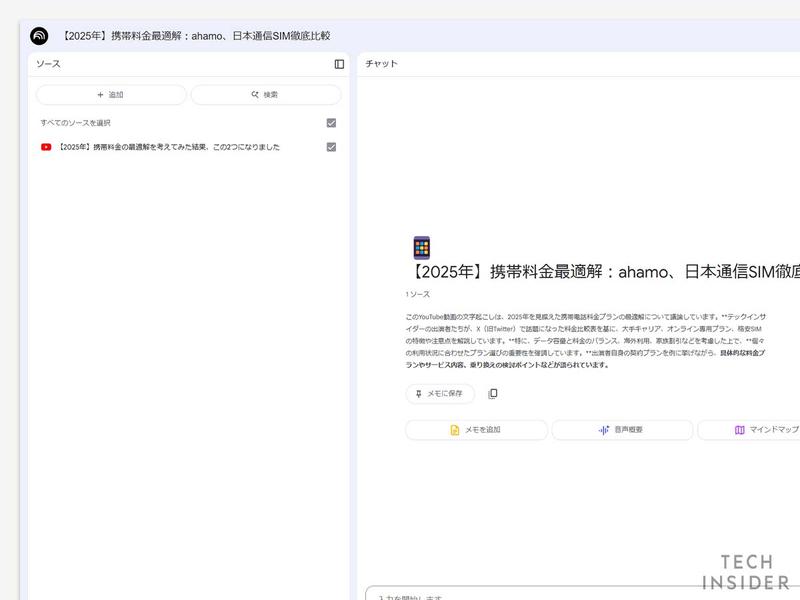Click the waveform icon on 音声概要 button
The height and width of the screenshot is (600, 800).
pyautogui.click(x=601, y=430)
